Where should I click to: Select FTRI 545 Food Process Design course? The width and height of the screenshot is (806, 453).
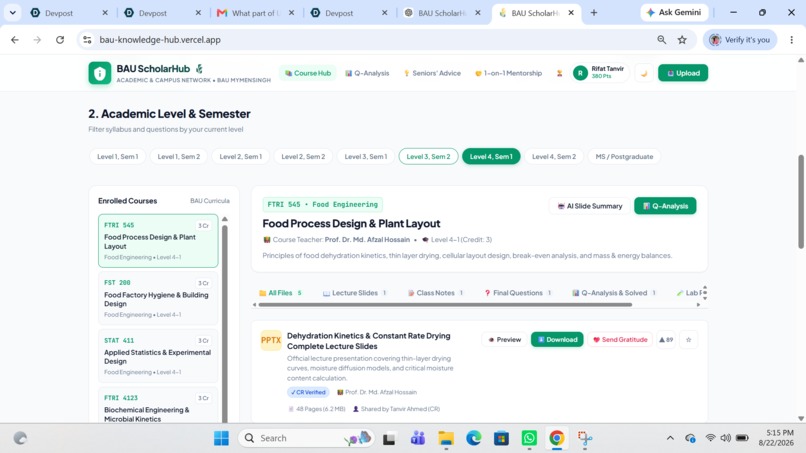[x=158, y=241]
